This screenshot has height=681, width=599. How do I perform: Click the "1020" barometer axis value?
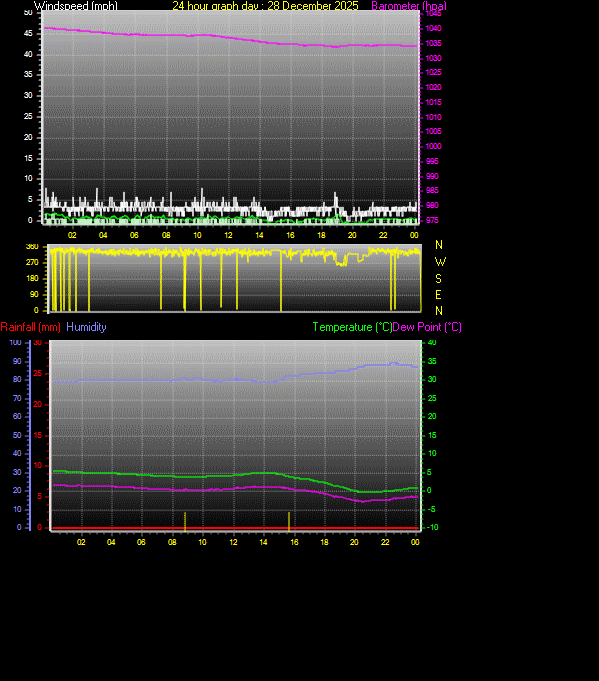click(433, 87)
